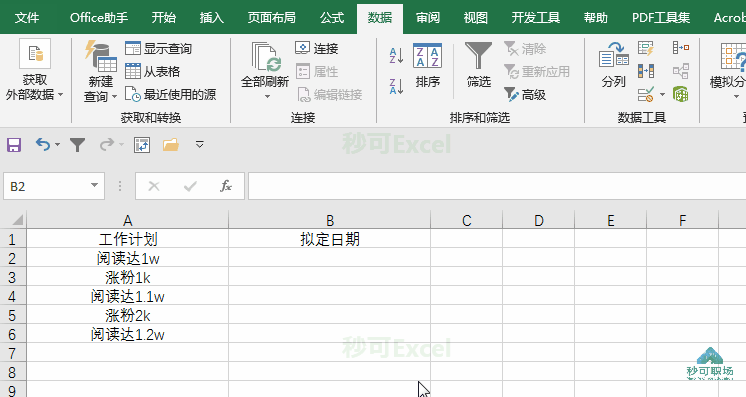Screen dimensions: 746x397
Task: Click the 连接 connections button
Action: point(317,48)
